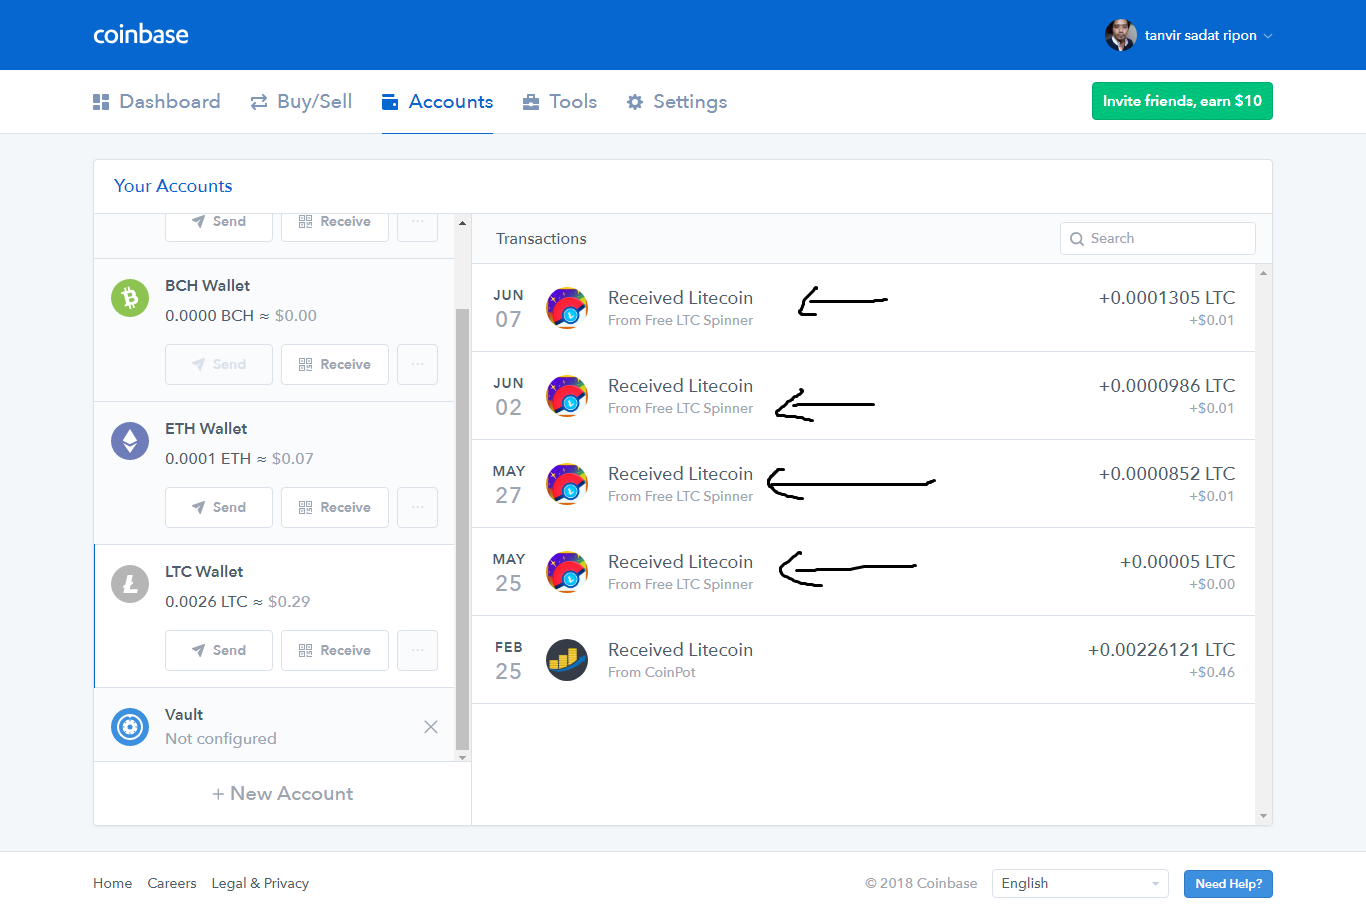This screenshot has width=1366, height=915.
Task: Click accounts list scroll-down arrow
Action: (x=462, y=757)
